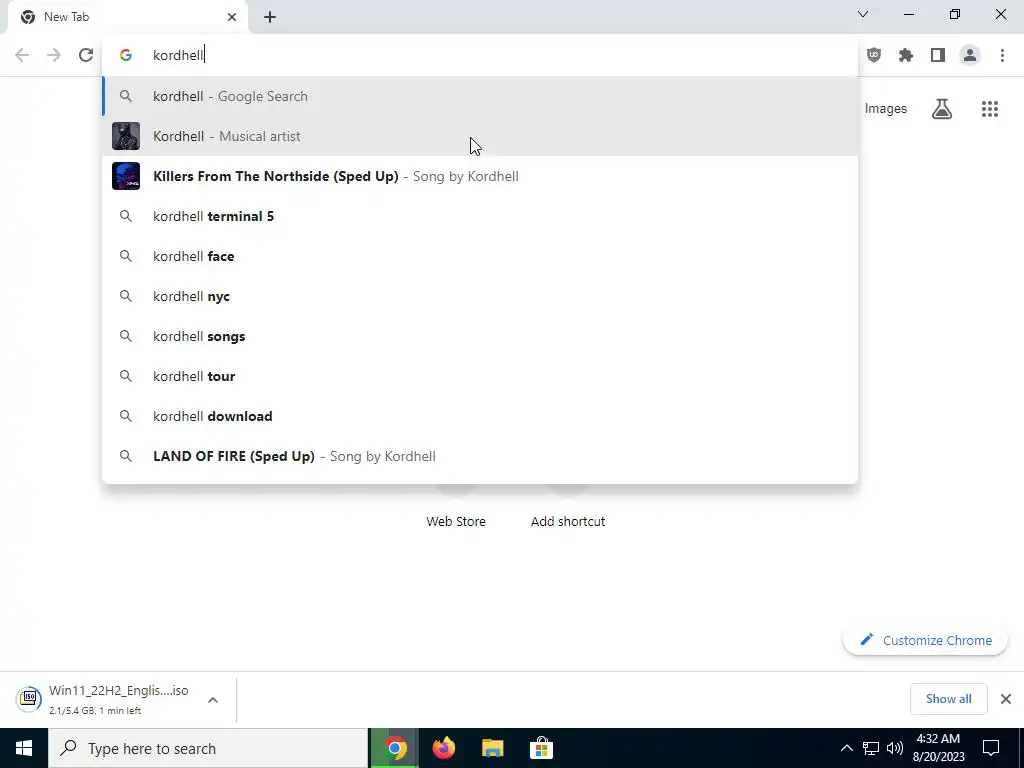This screenshot has width=1024, height=768.
Task: Open the volume speaker tray icon
Action: point(895,748)
